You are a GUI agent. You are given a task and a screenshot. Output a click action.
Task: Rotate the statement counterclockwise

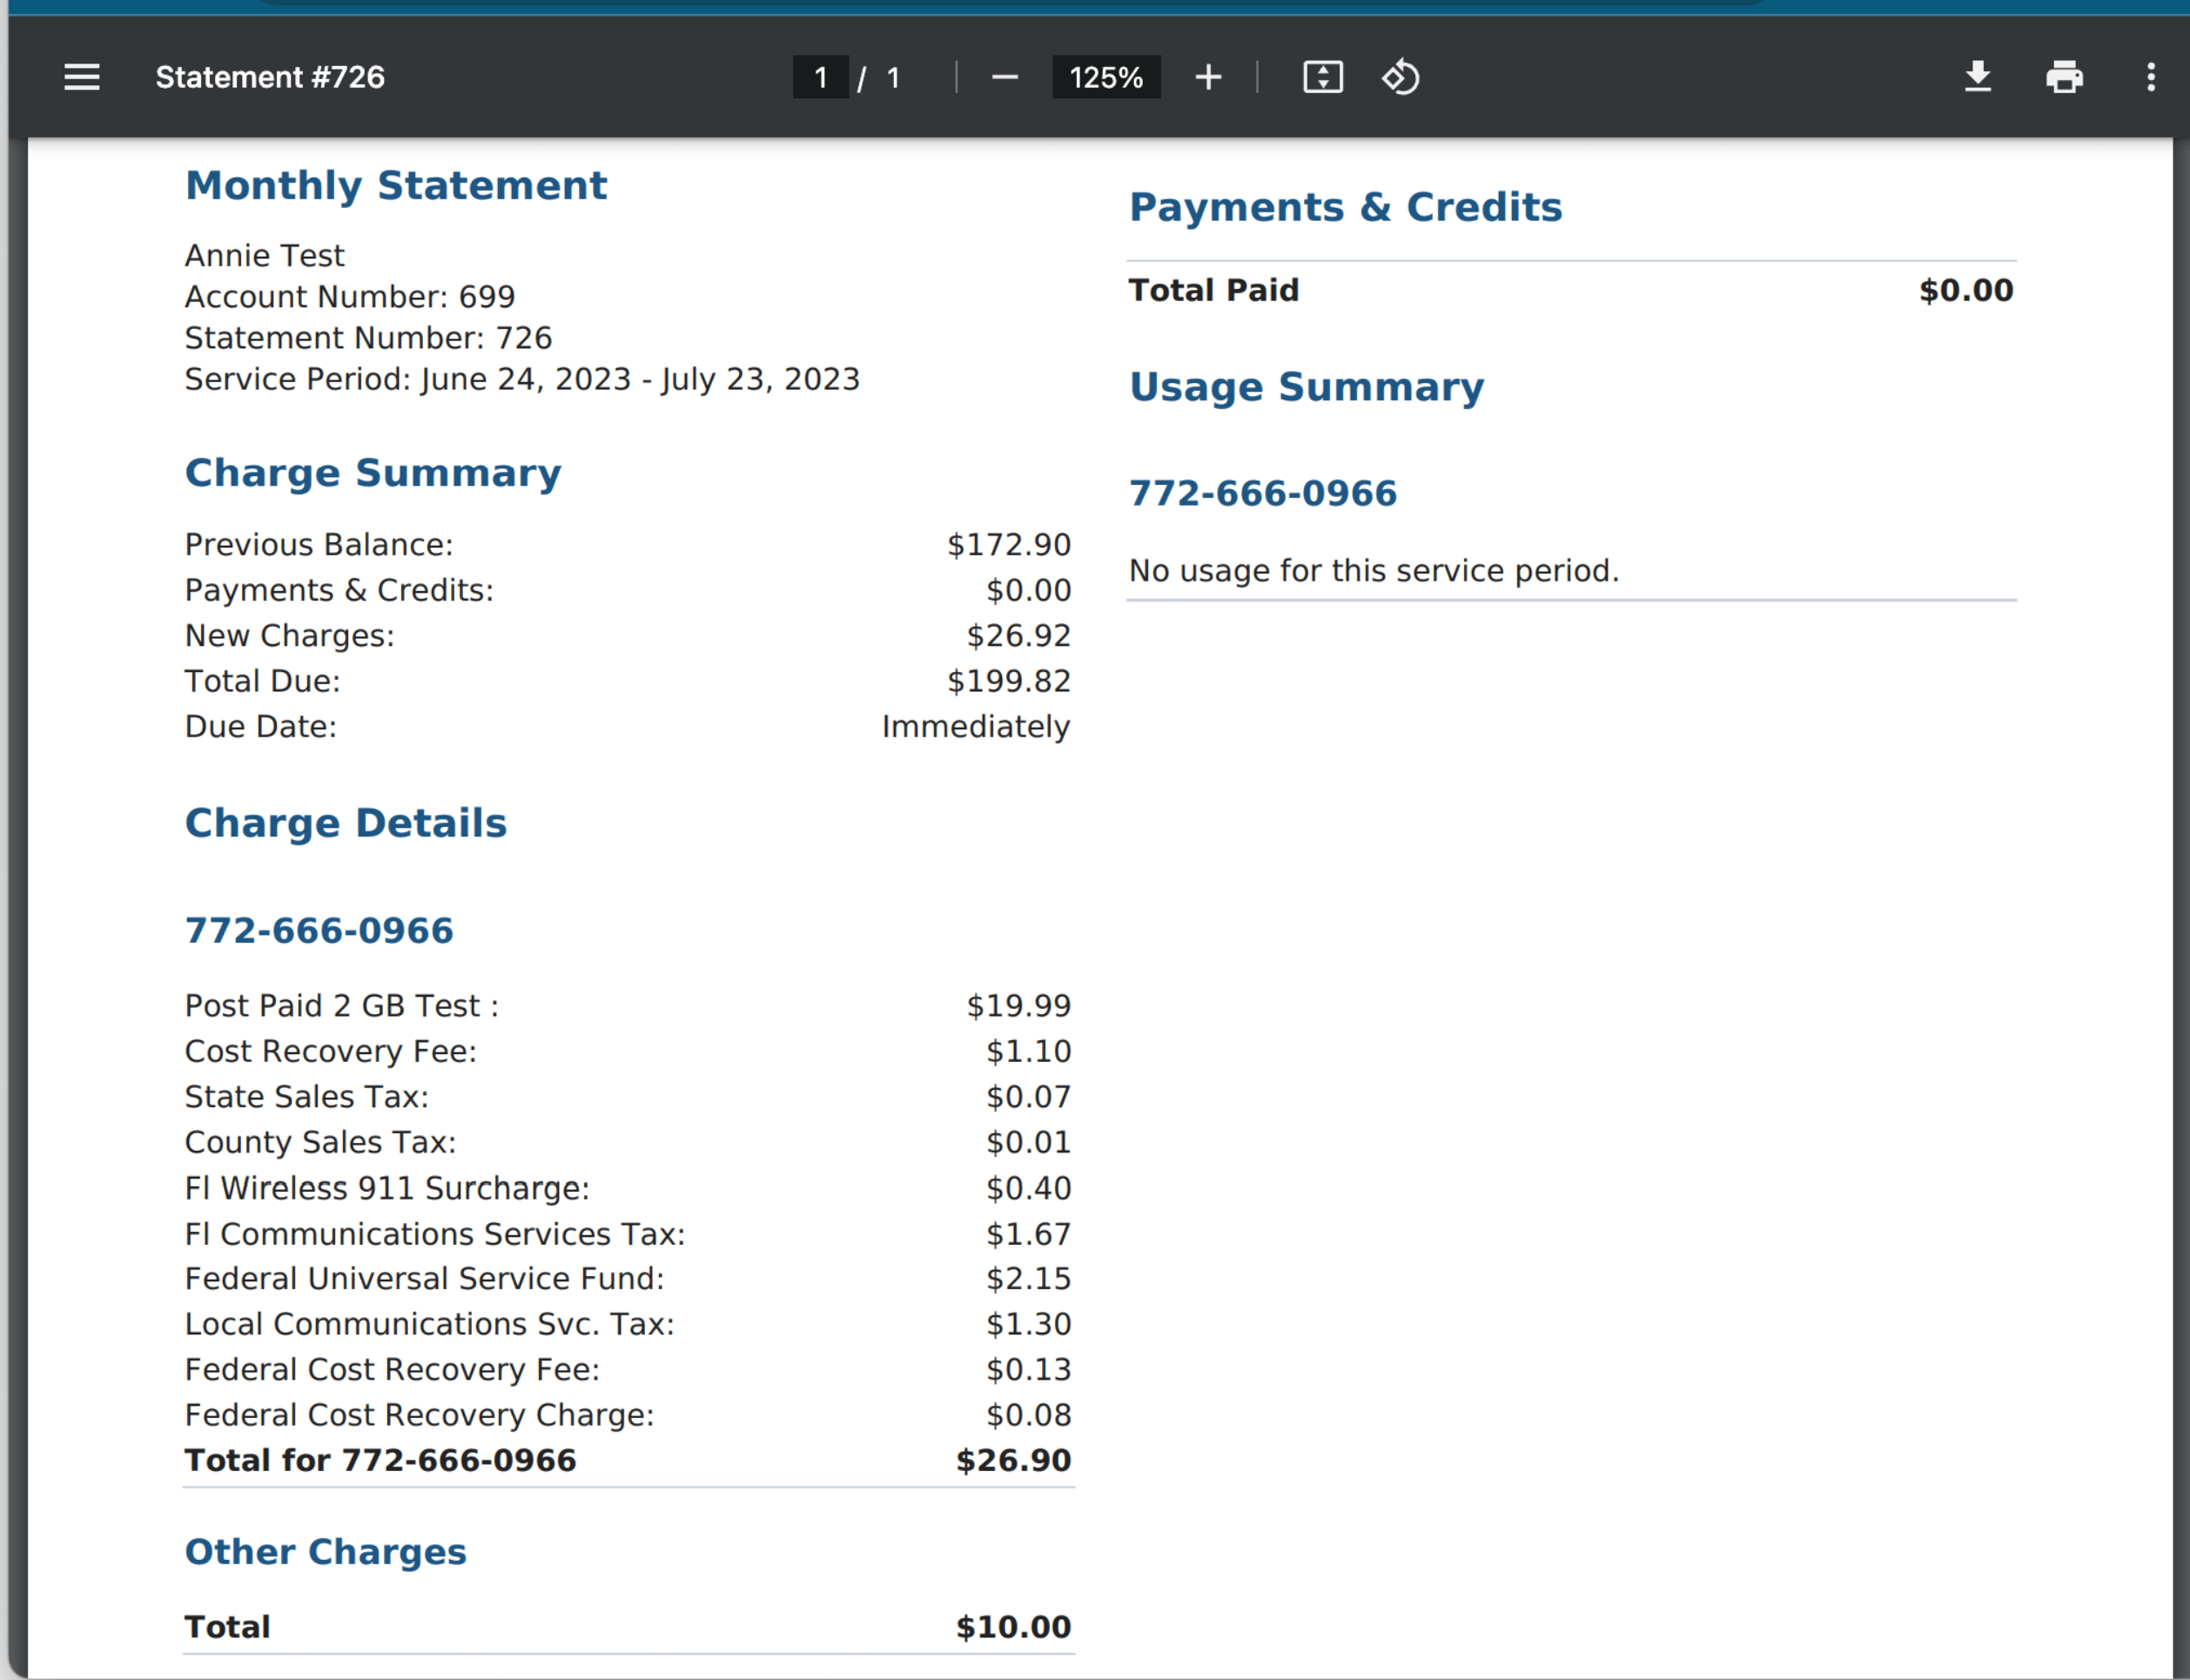pyautogui.click(x=1400, y=77)
